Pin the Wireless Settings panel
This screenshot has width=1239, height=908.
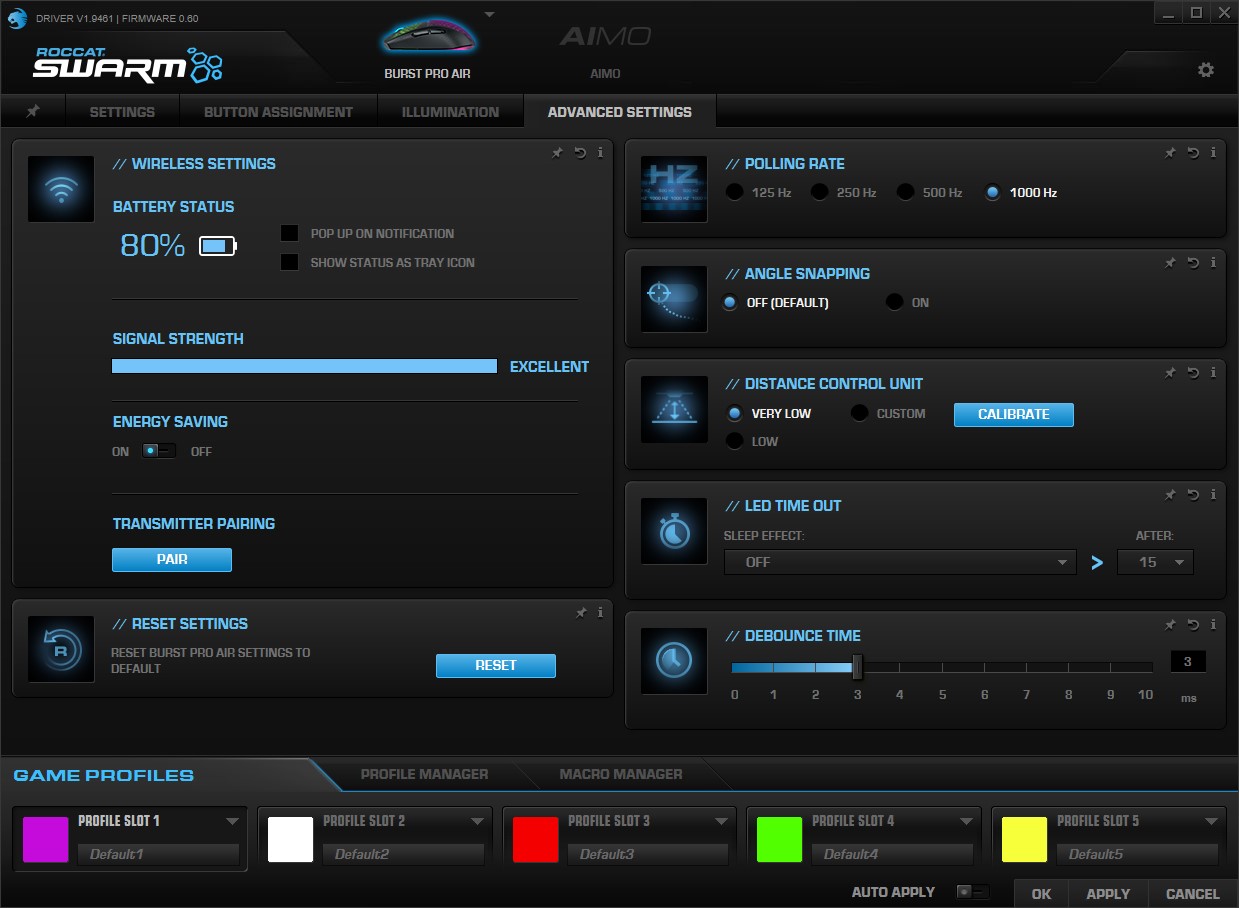point(558,153)
